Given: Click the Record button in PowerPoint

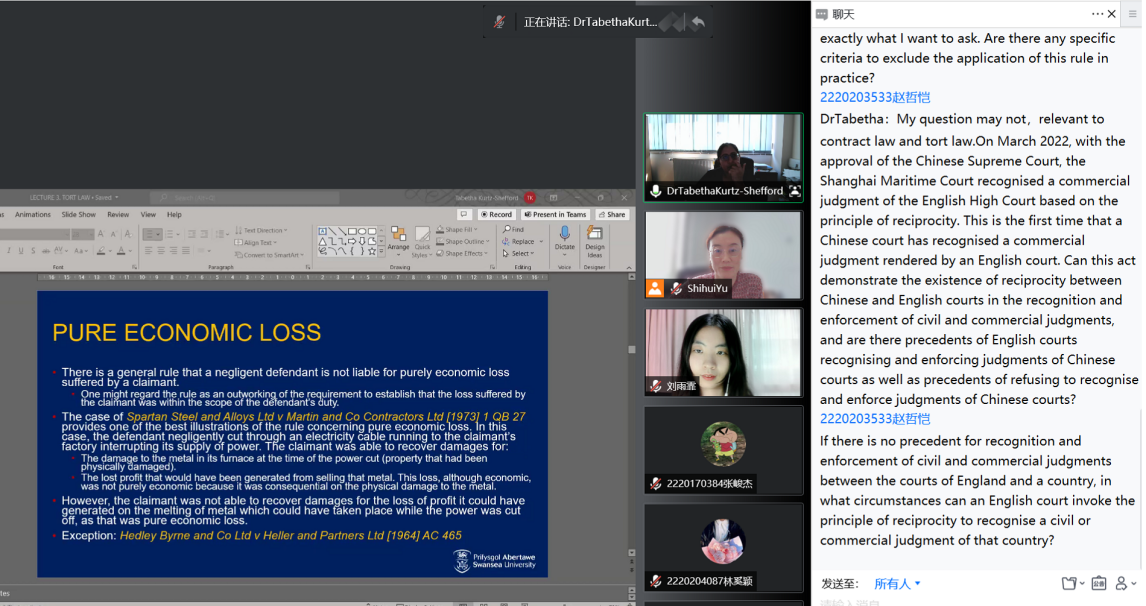Looking at the screenshot, I should 496,214.
